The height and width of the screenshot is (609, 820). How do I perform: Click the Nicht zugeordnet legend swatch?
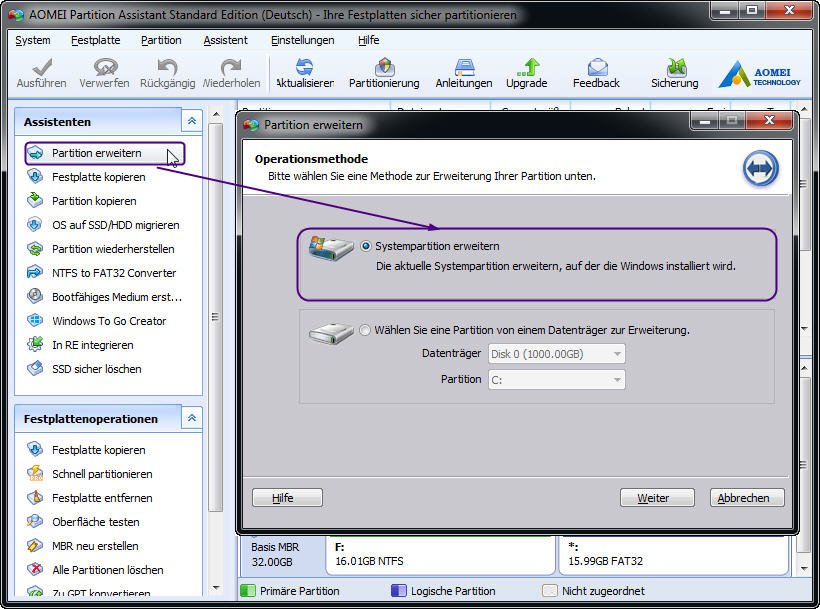[550, 591]
